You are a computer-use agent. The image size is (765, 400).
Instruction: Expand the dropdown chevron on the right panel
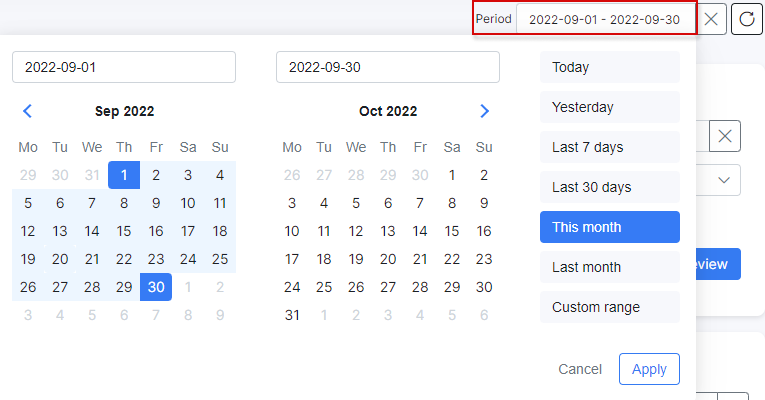pos(724,180)
